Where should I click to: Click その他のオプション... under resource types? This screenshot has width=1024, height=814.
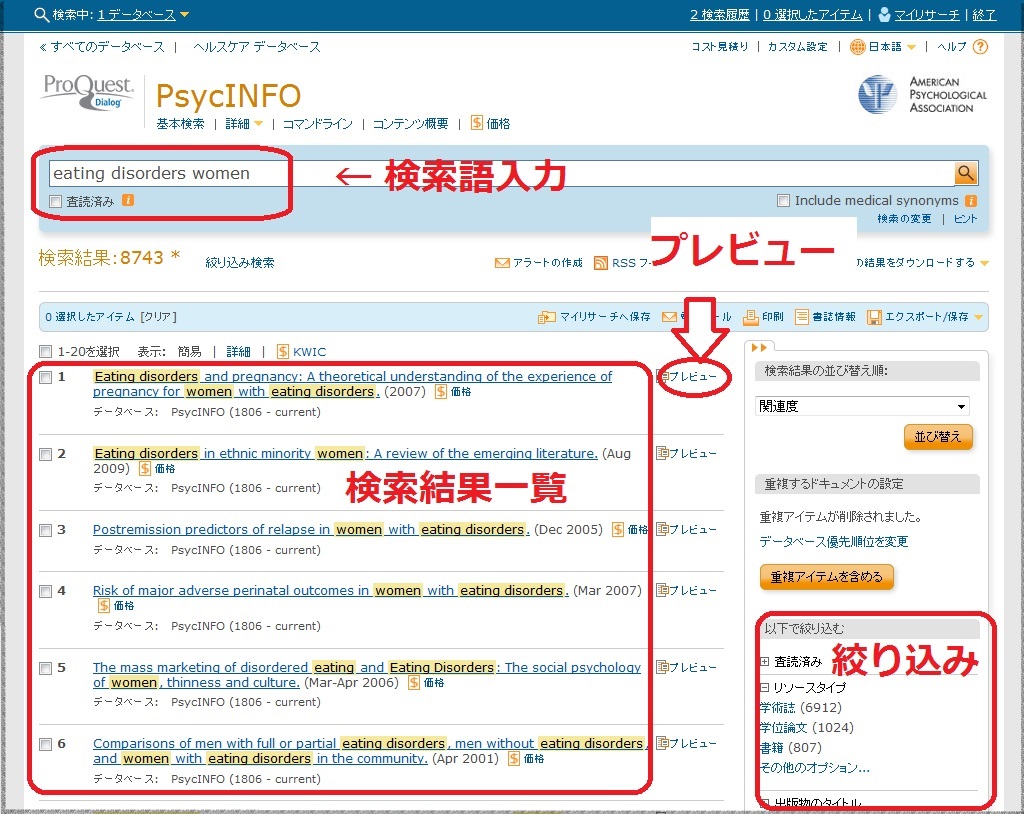814,768
